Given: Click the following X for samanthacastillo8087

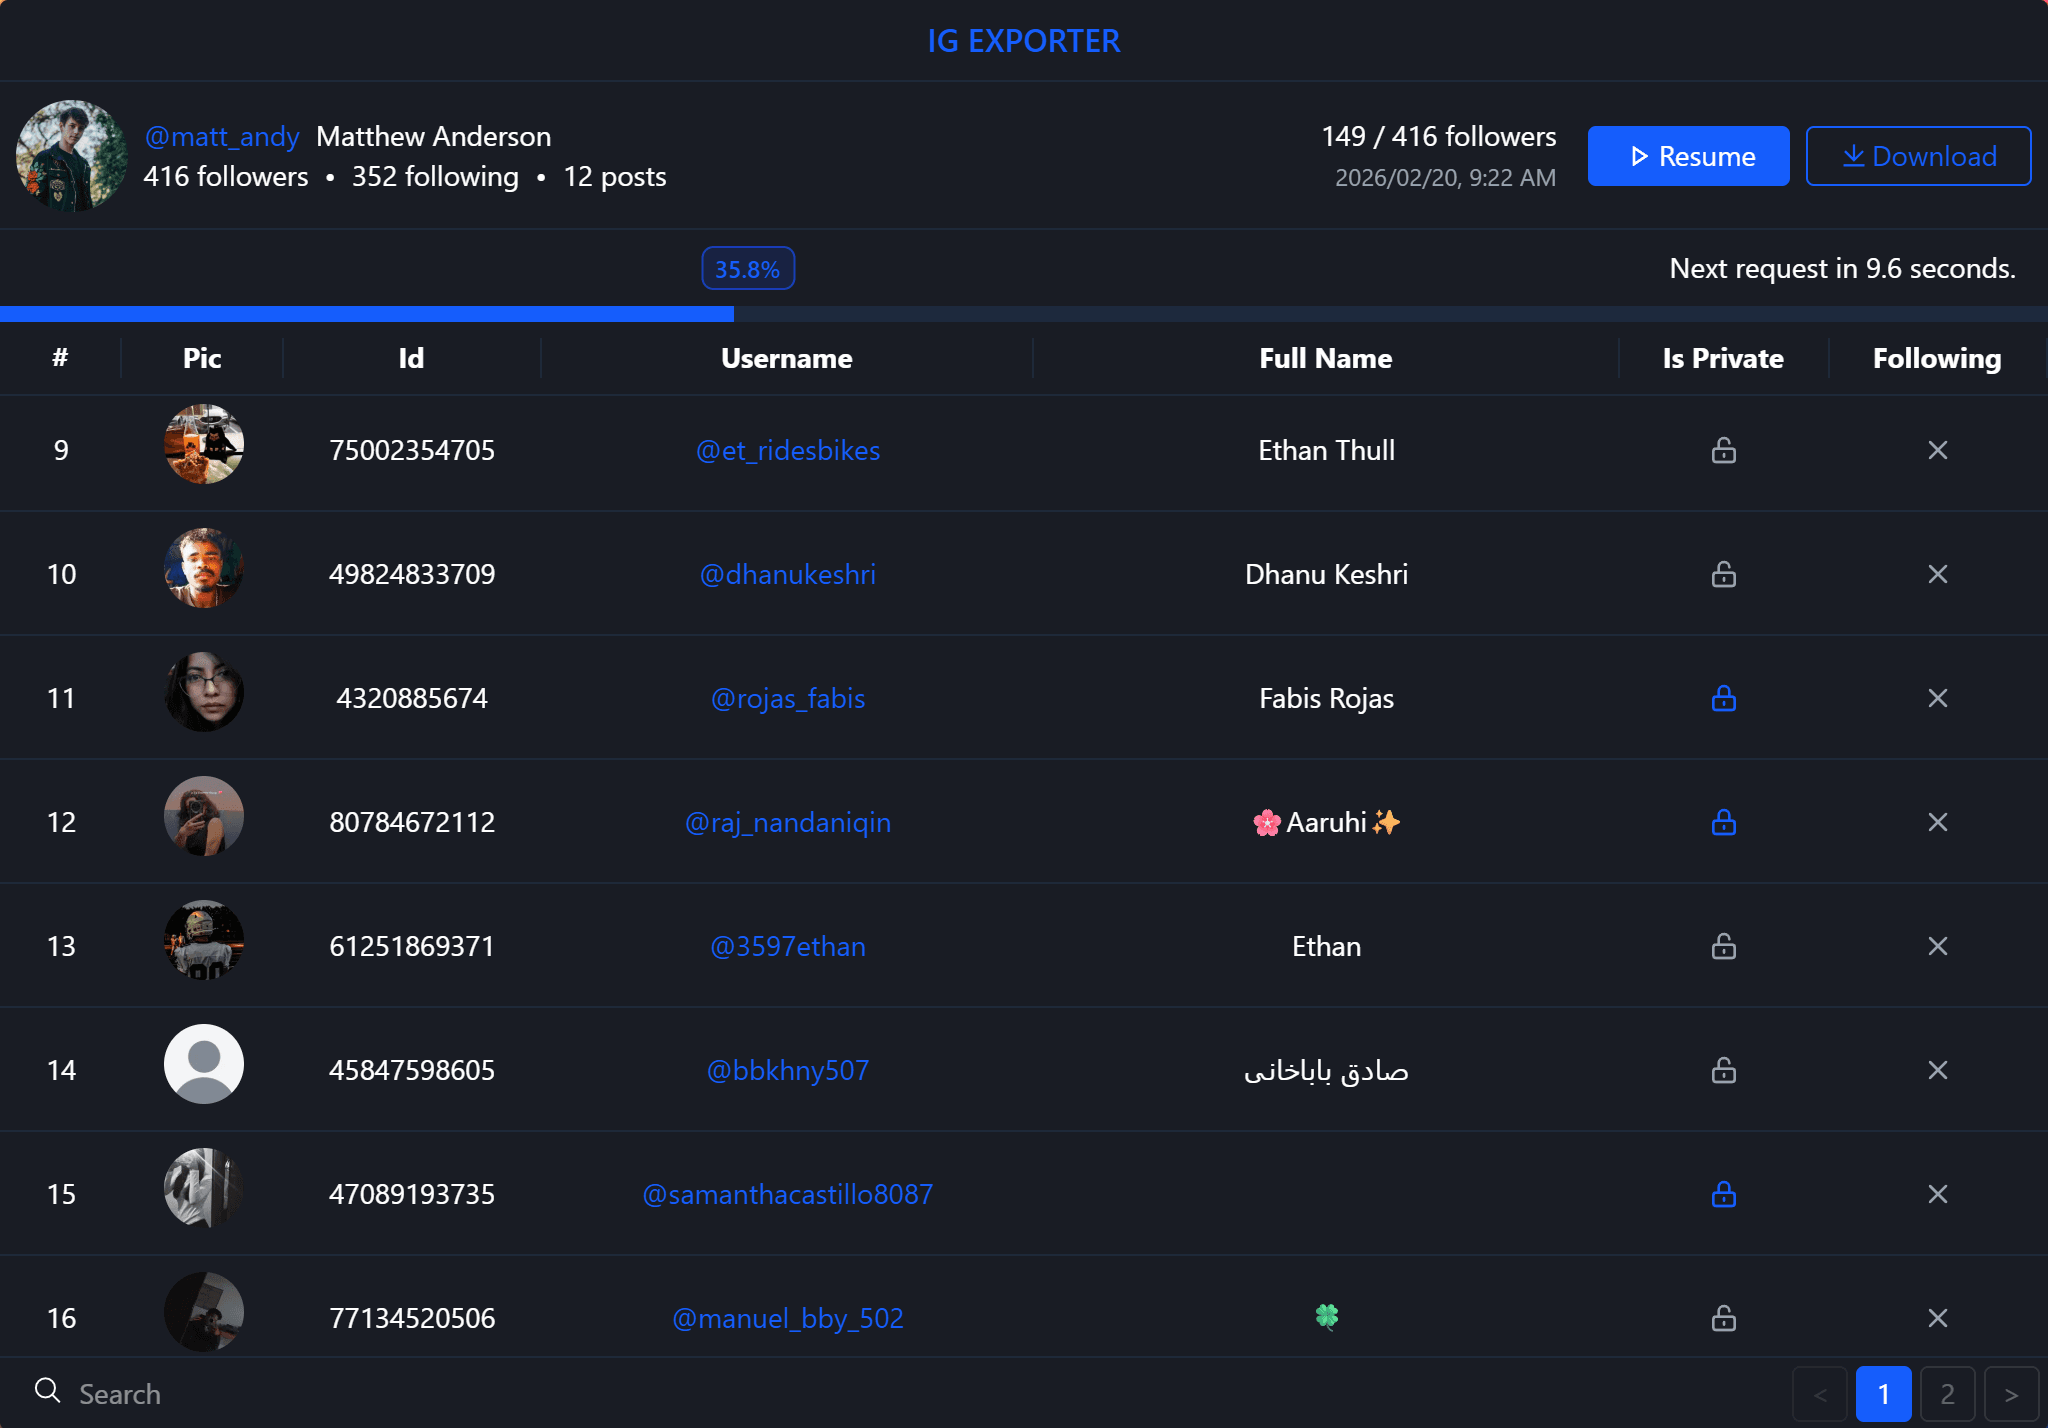Looking at the screenshot, I should [1937, 1194].
